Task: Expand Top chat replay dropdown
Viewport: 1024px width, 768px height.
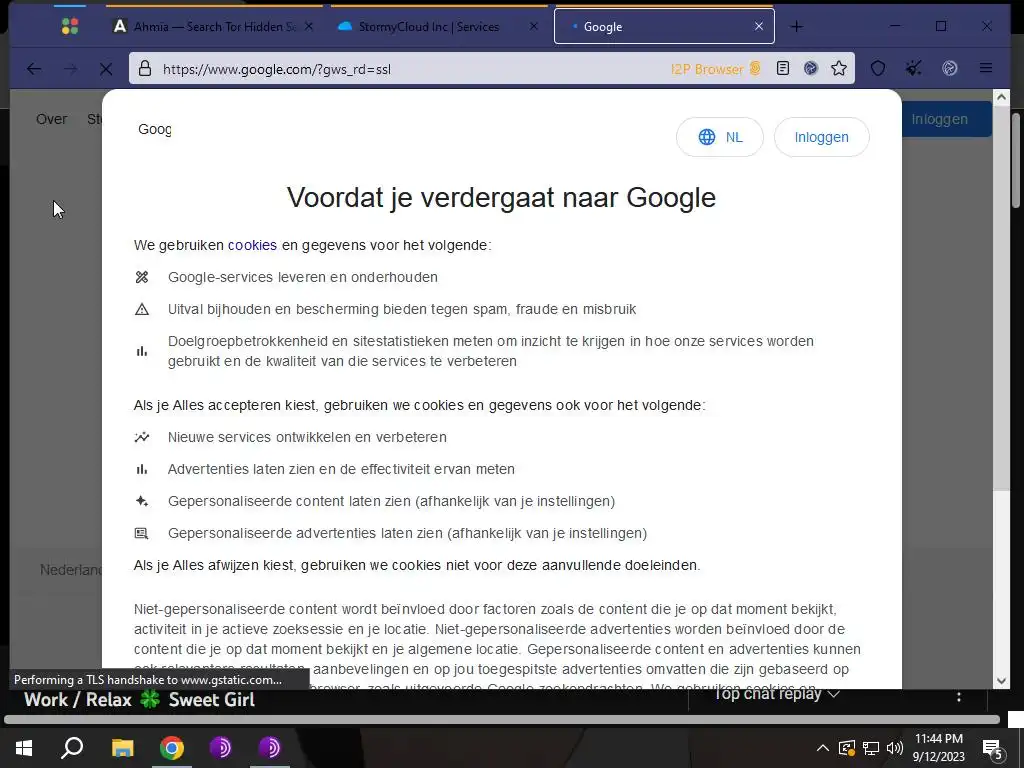Action: (776, 695)
